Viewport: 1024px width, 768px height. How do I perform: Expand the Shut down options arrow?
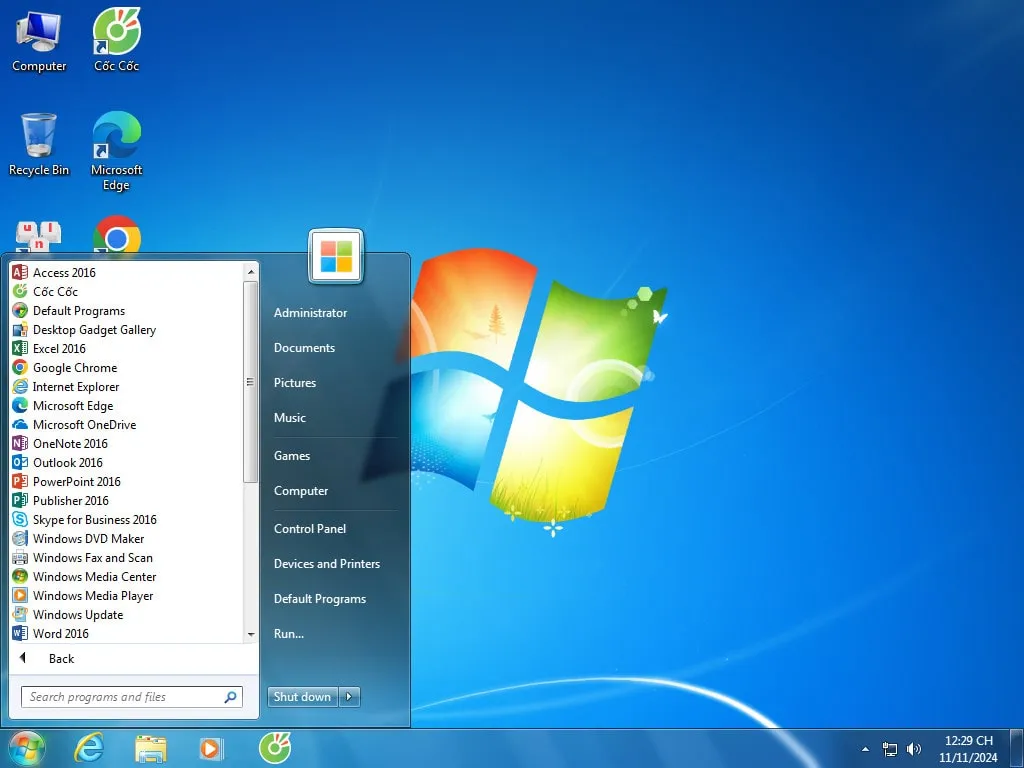point(349,697)
